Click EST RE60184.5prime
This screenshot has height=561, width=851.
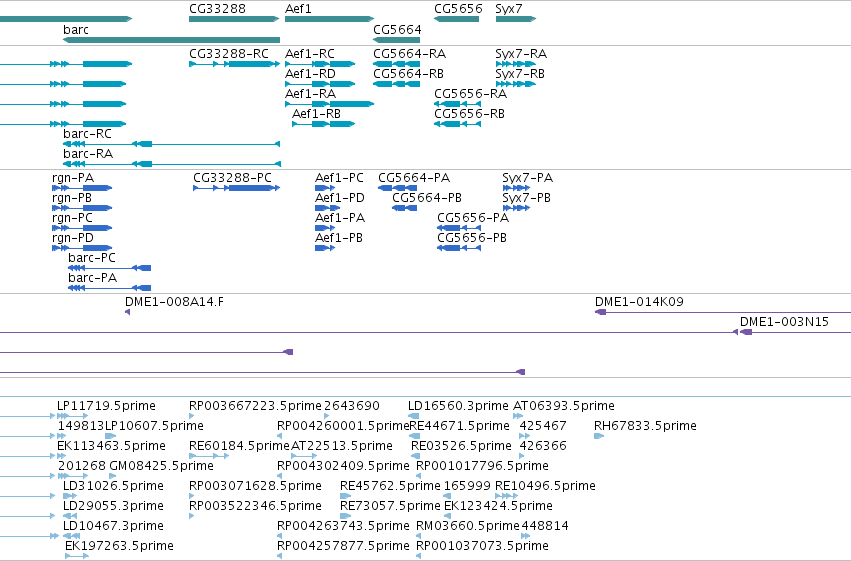(x=209, y=456)
